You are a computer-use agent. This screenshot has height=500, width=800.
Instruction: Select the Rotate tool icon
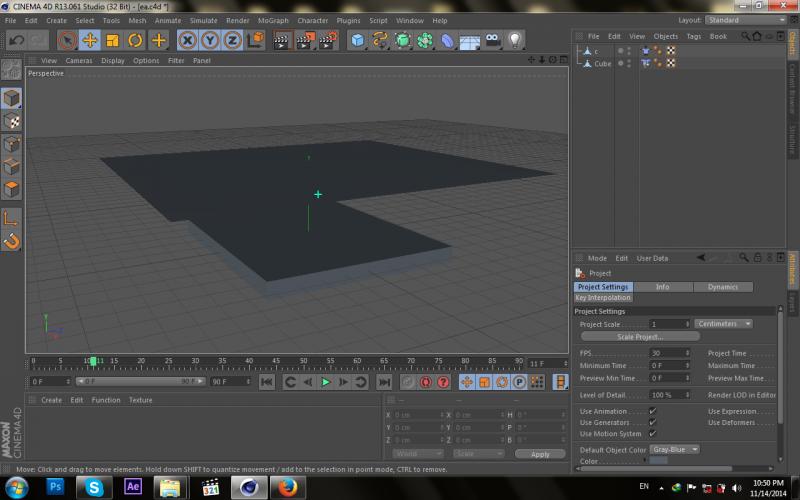pyautogui.click(x=135, y=41)
